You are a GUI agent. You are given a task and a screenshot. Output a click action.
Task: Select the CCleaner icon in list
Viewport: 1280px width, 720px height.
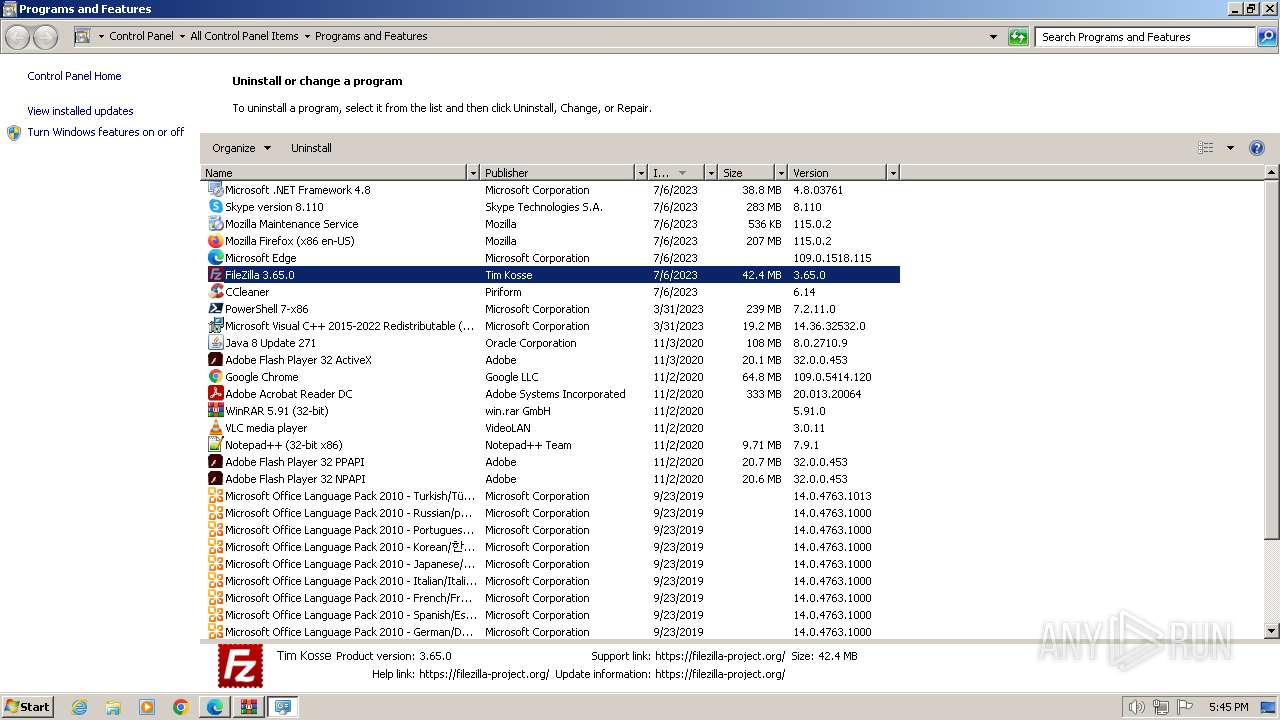pyautogui.click(x=215, y=292)
